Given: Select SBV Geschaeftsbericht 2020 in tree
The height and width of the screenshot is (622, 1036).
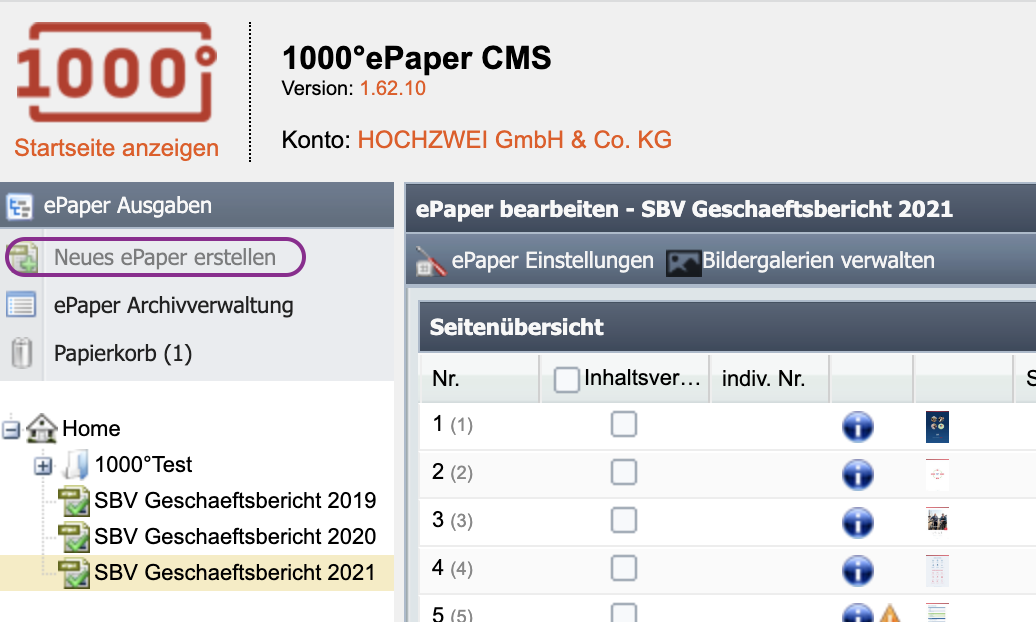Looking at the screenshot, I should coord(235,536).
